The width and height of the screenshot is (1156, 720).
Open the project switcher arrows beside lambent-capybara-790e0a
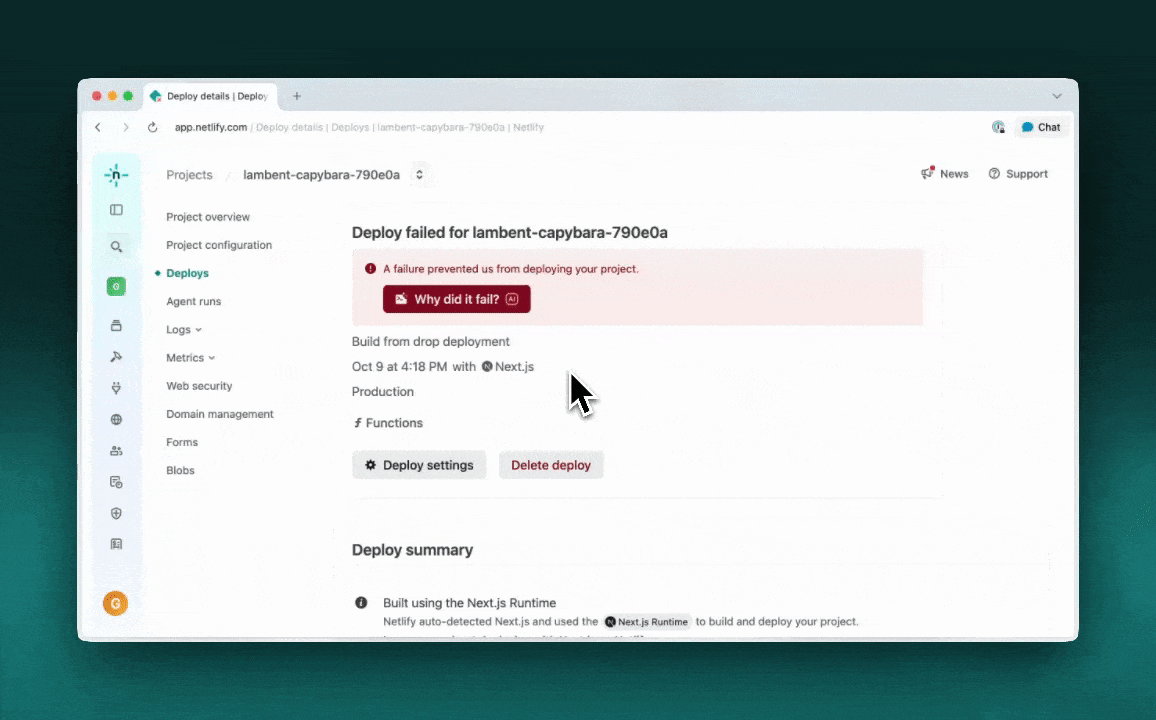419,175
